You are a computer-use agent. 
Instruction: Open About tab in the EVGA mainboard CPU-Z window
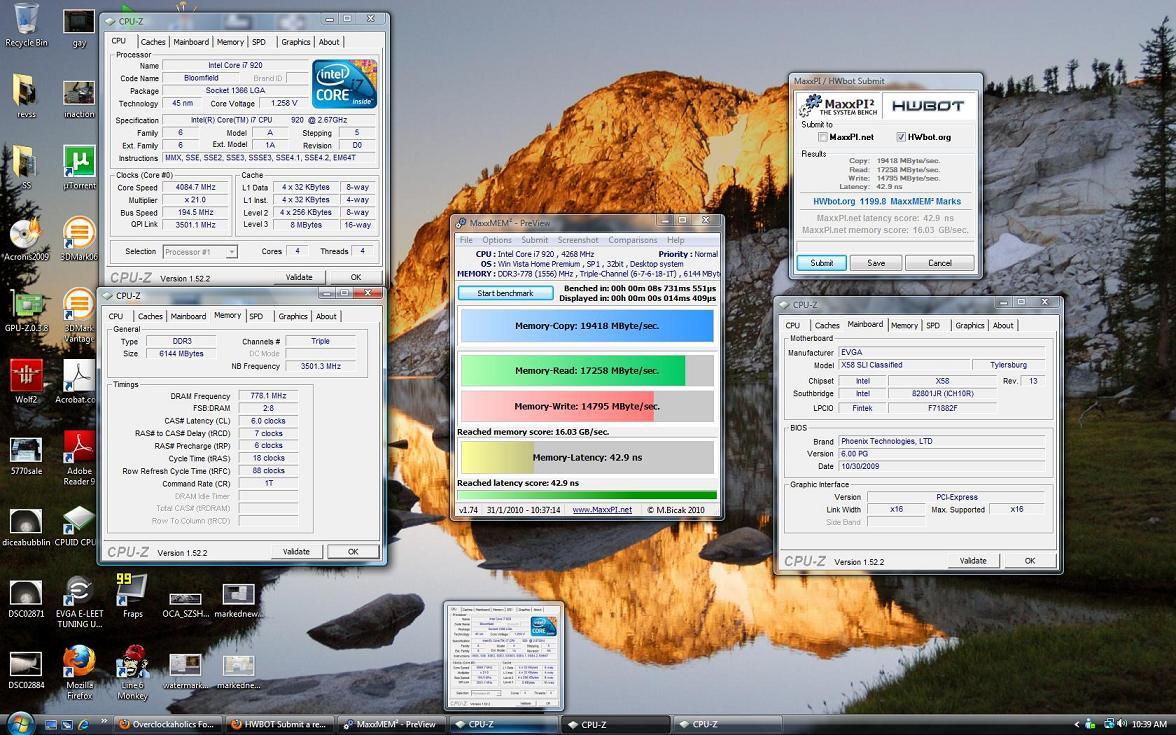click(1003, 326)
